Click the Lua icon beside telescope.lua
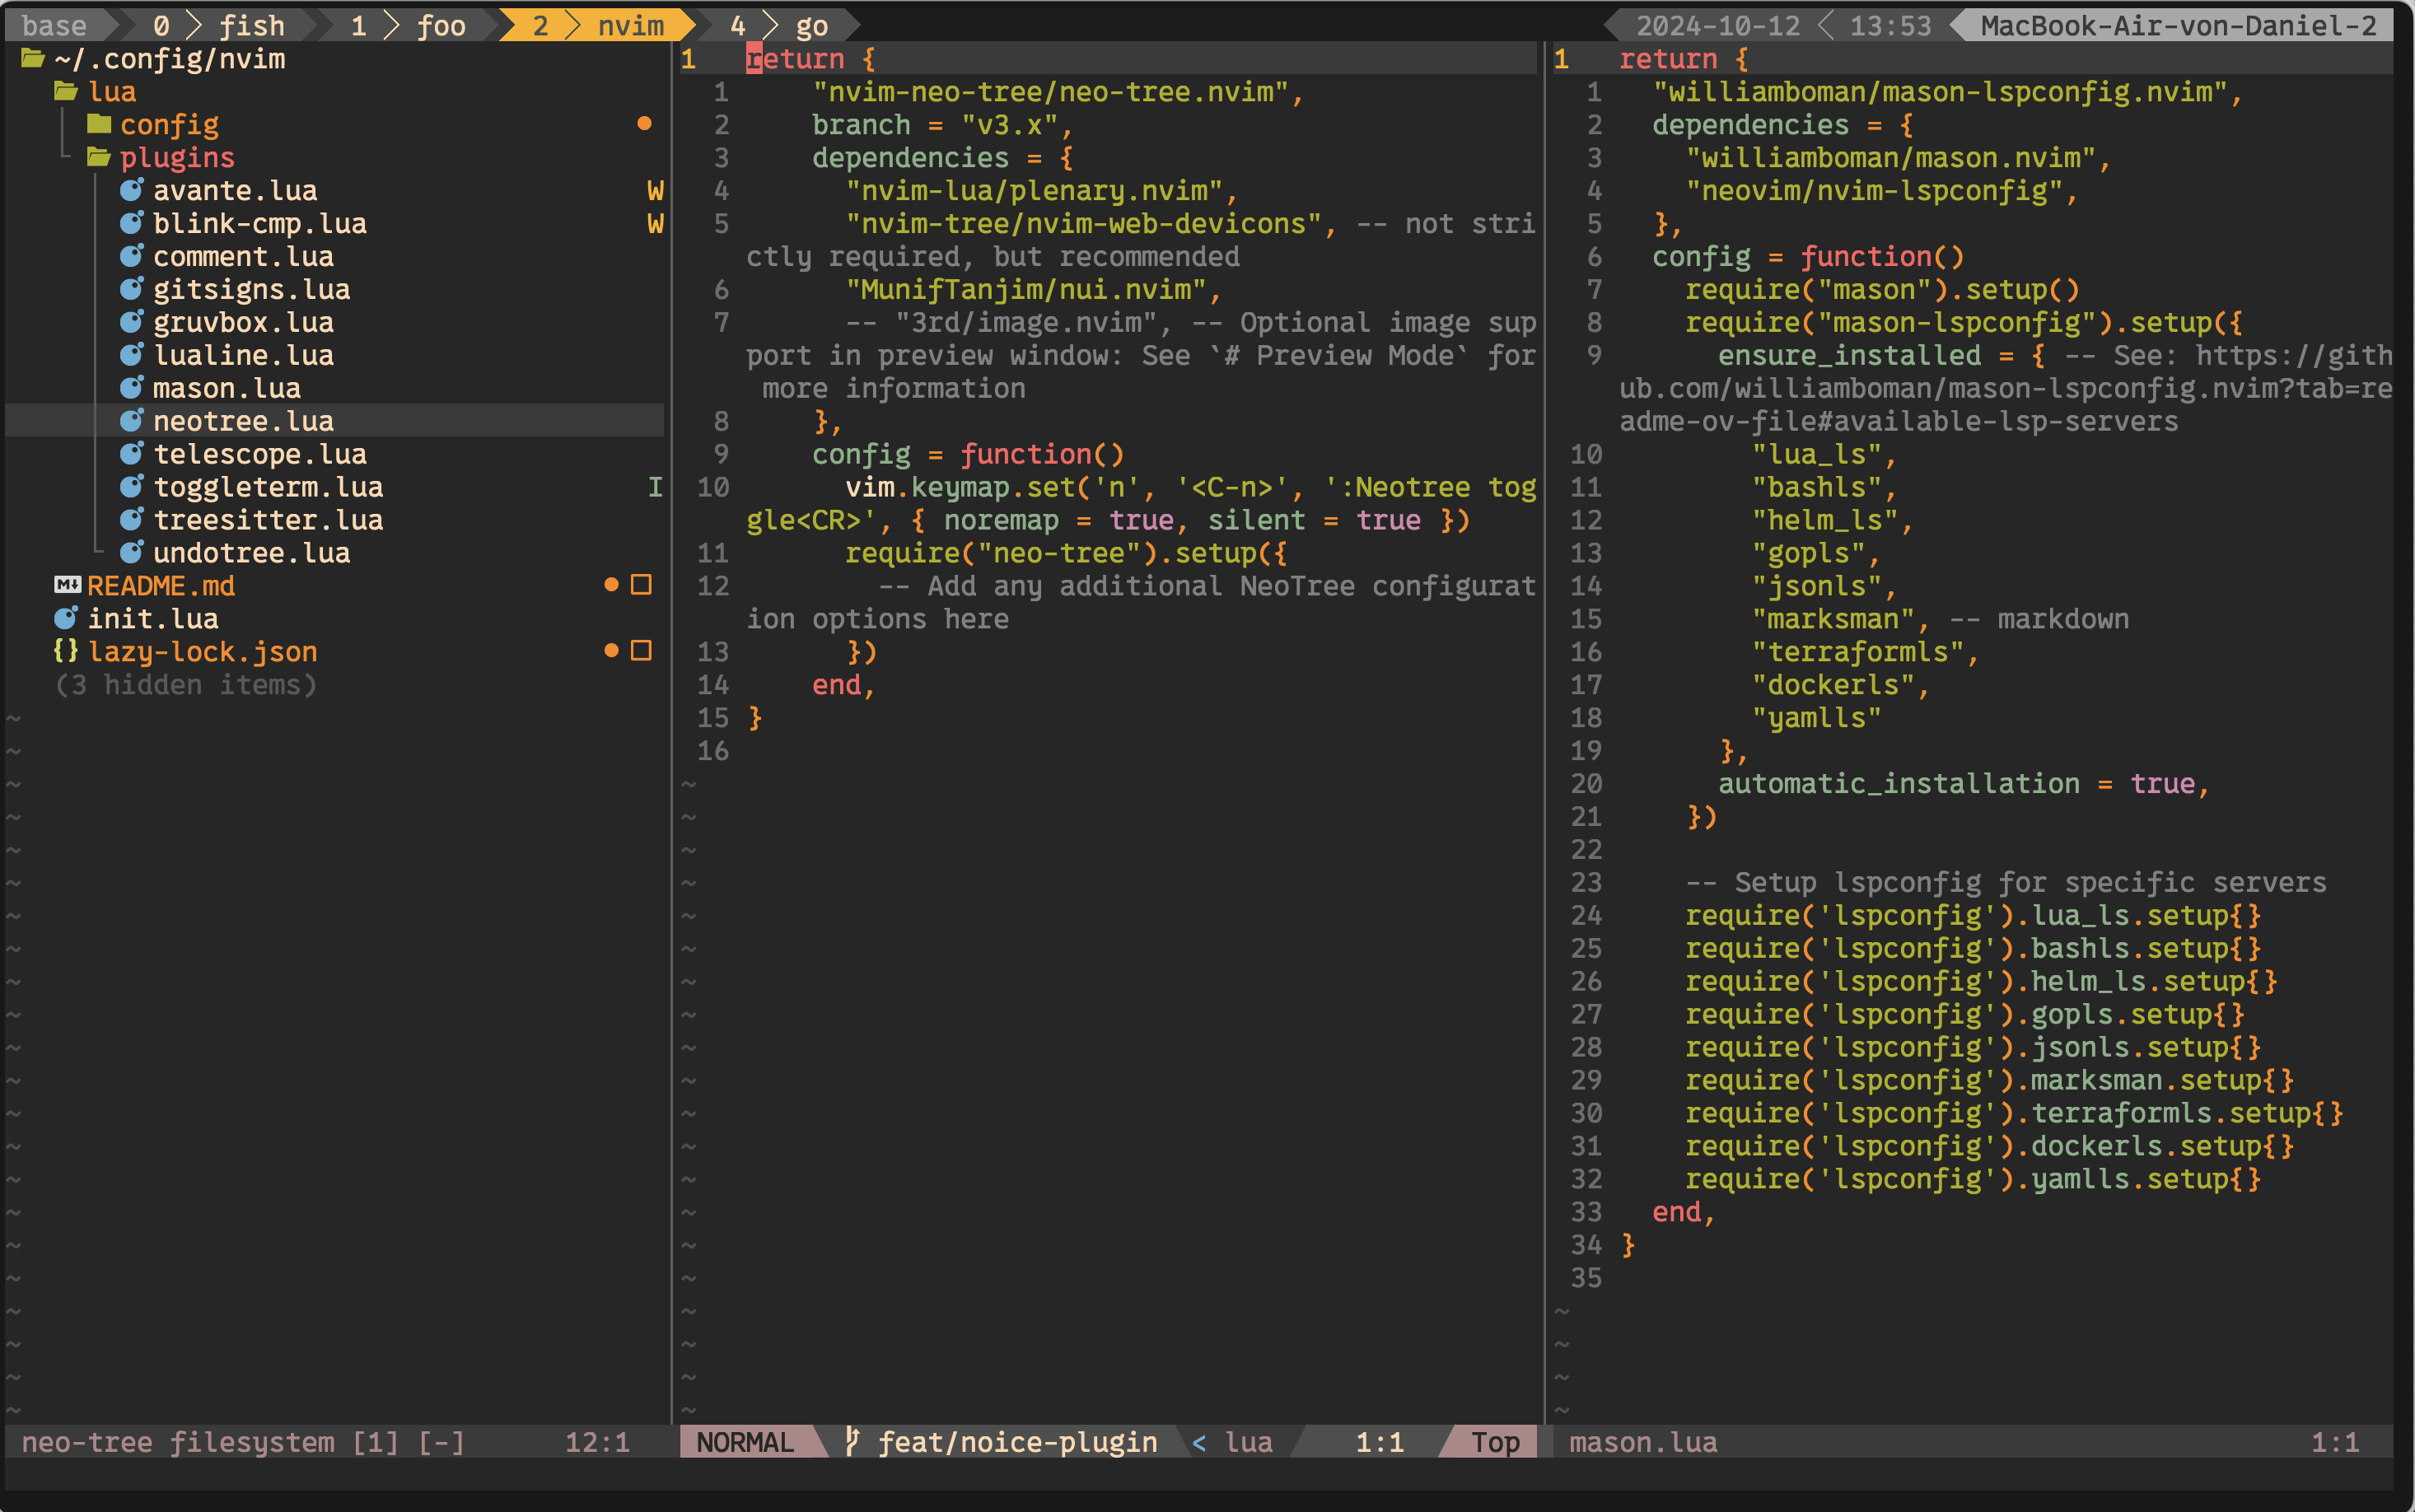2415x1512 pixels. (x=131, y=454)
